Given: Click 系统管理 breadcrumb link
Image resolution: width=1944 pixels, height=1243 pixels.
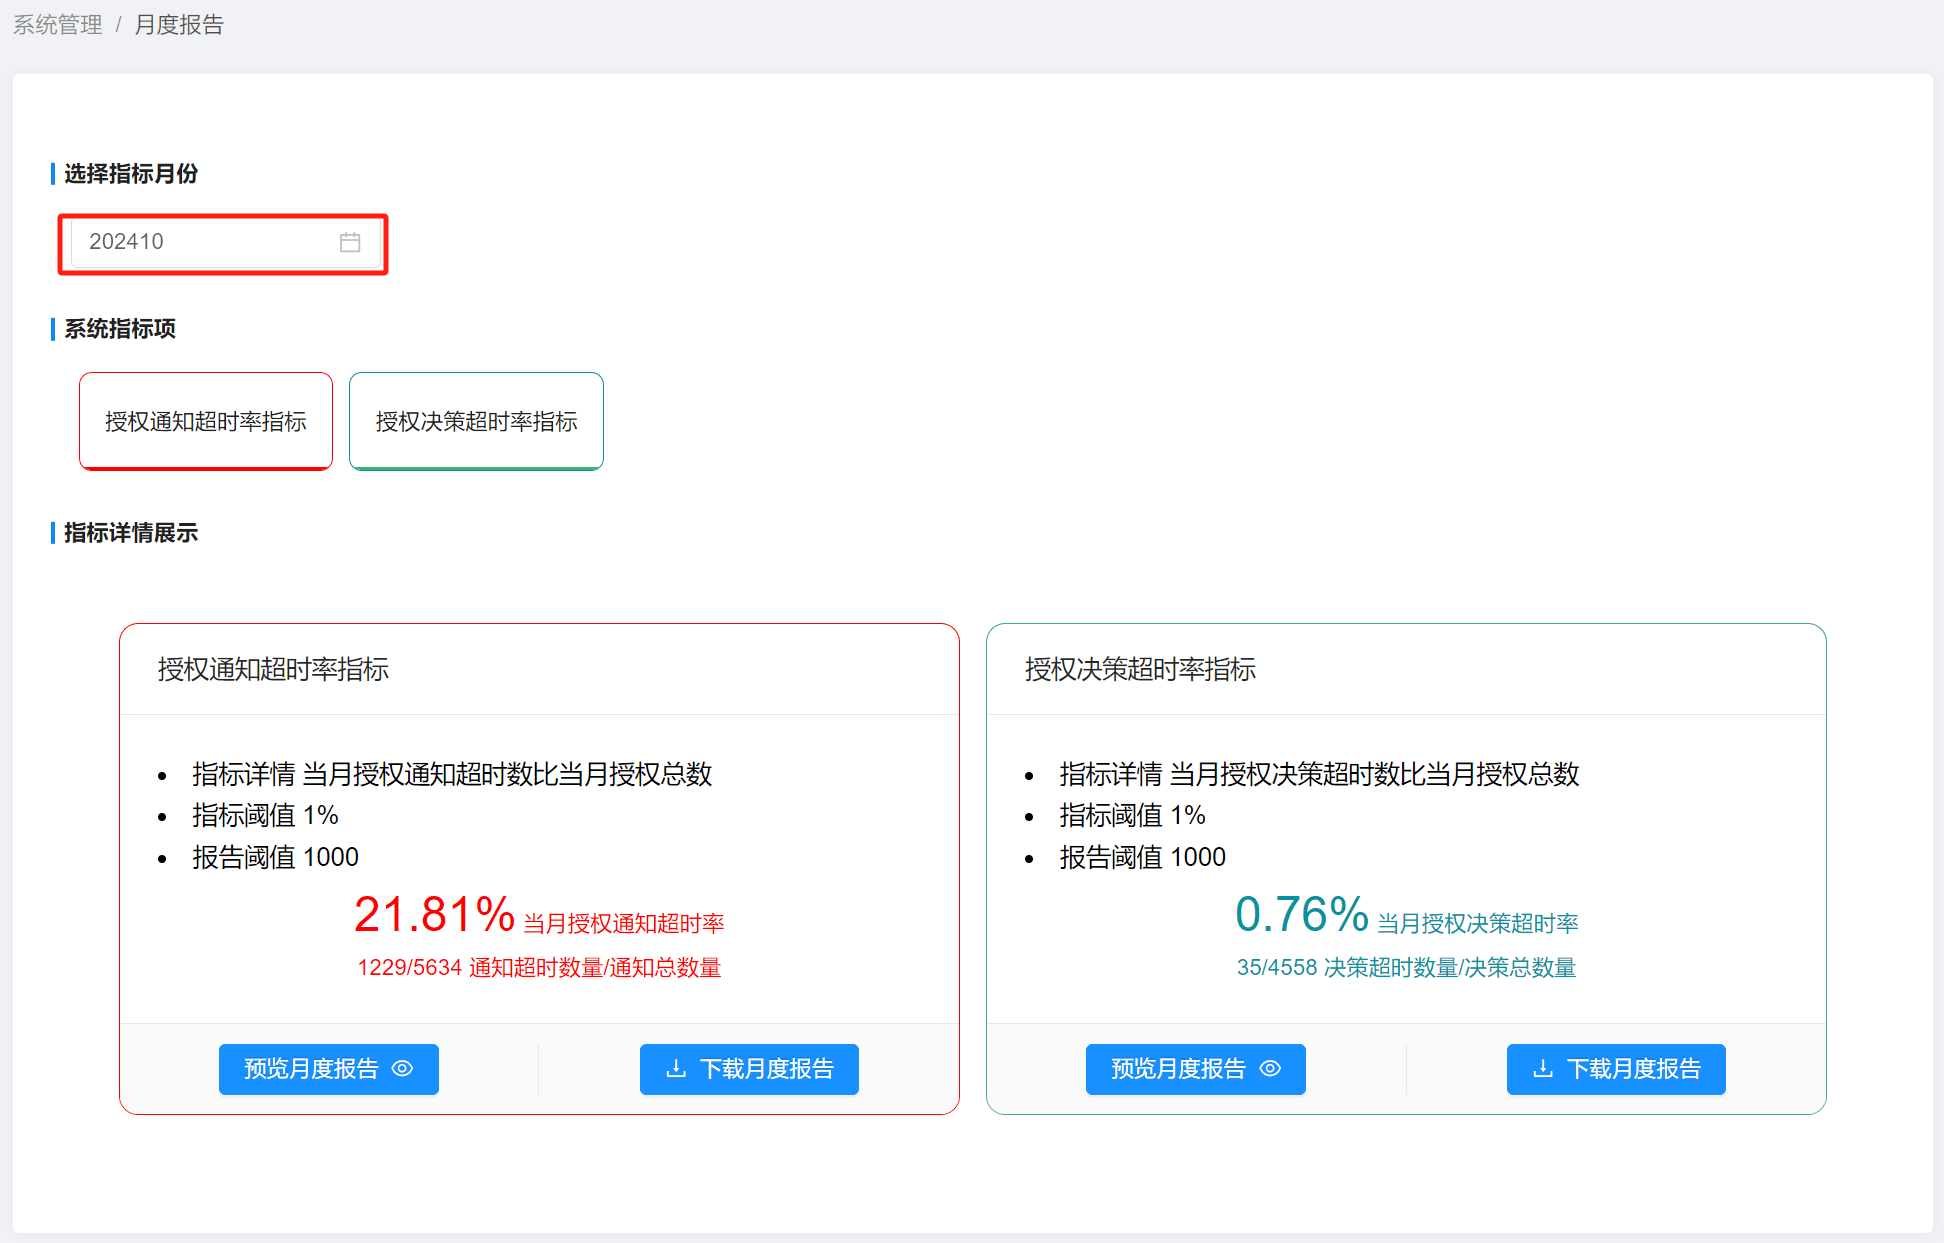Looking at the screenshot, I should point(58,24).
